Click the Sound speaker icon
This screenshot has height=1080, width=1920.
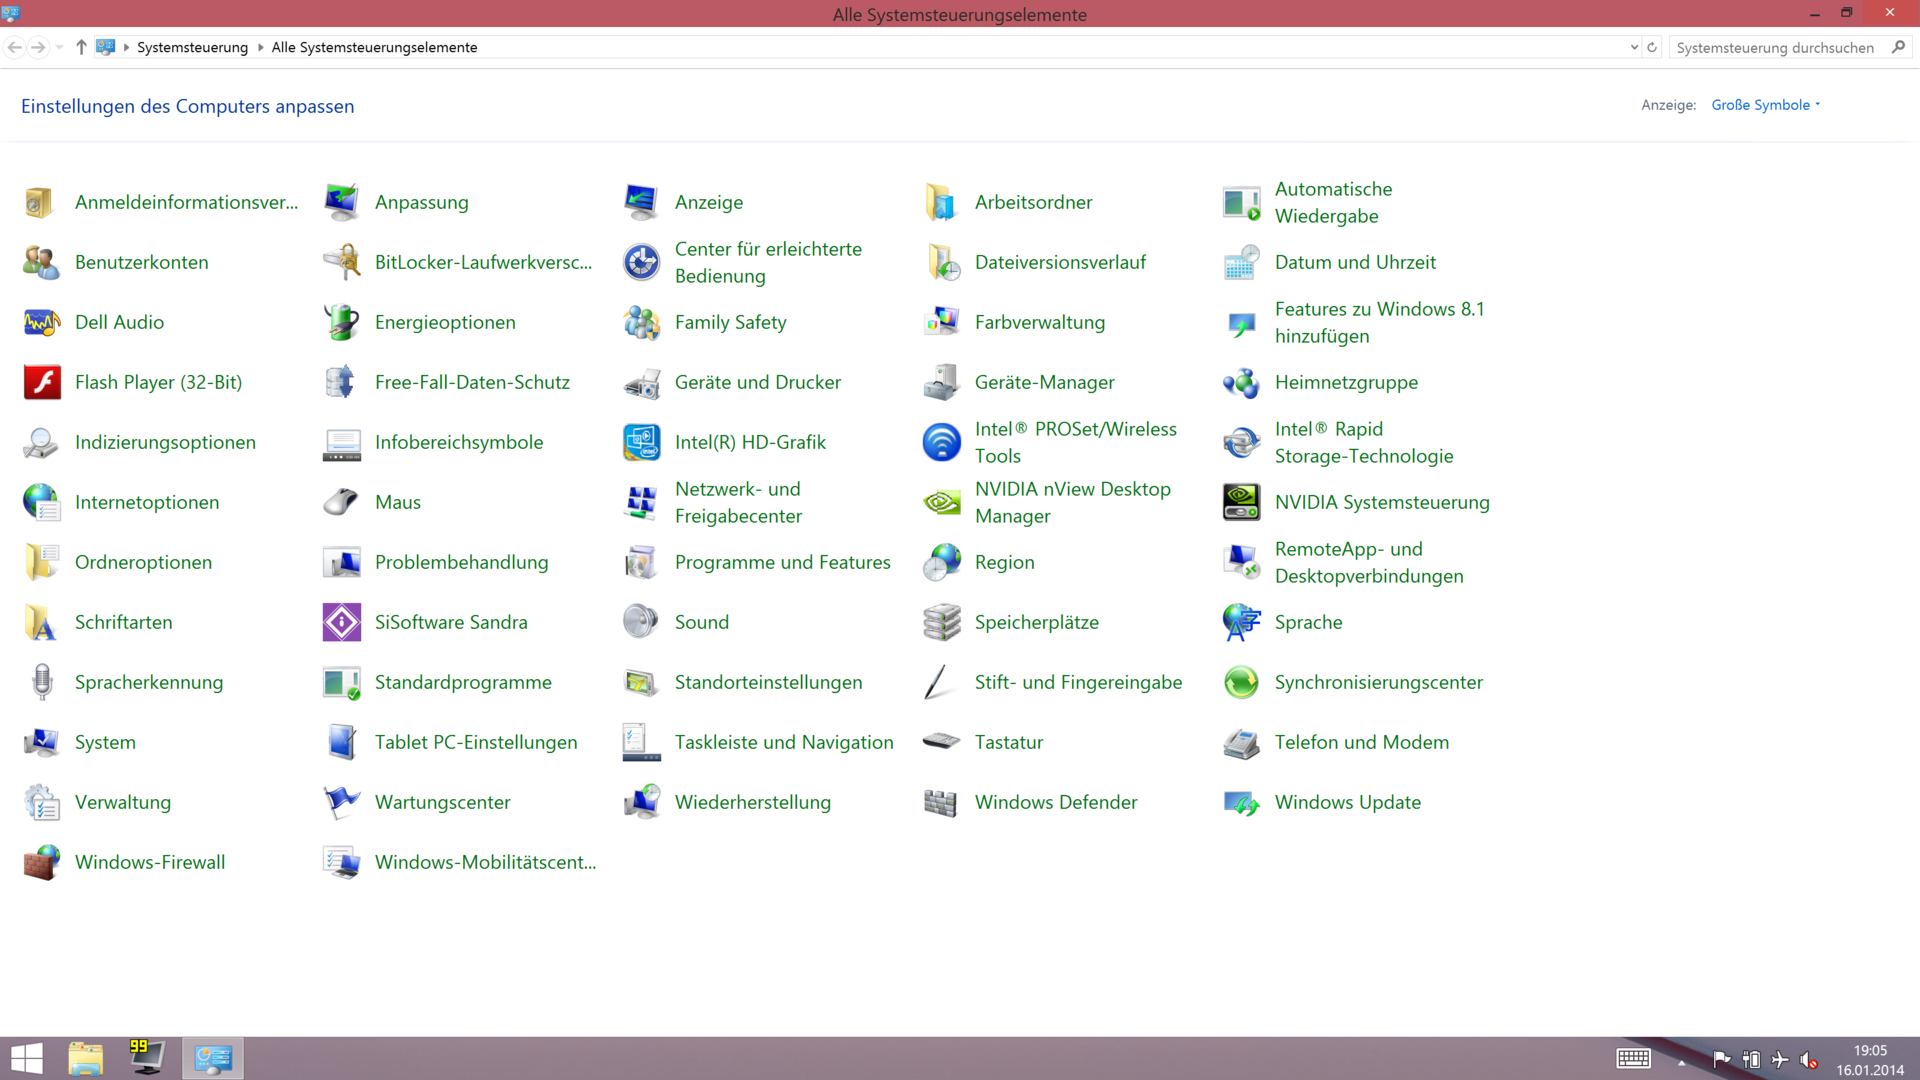pos(641,622)
